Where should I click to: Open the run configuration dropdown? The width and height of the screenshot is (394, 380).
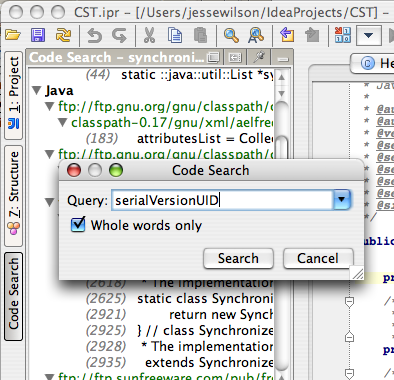click(x=369, y=35)
